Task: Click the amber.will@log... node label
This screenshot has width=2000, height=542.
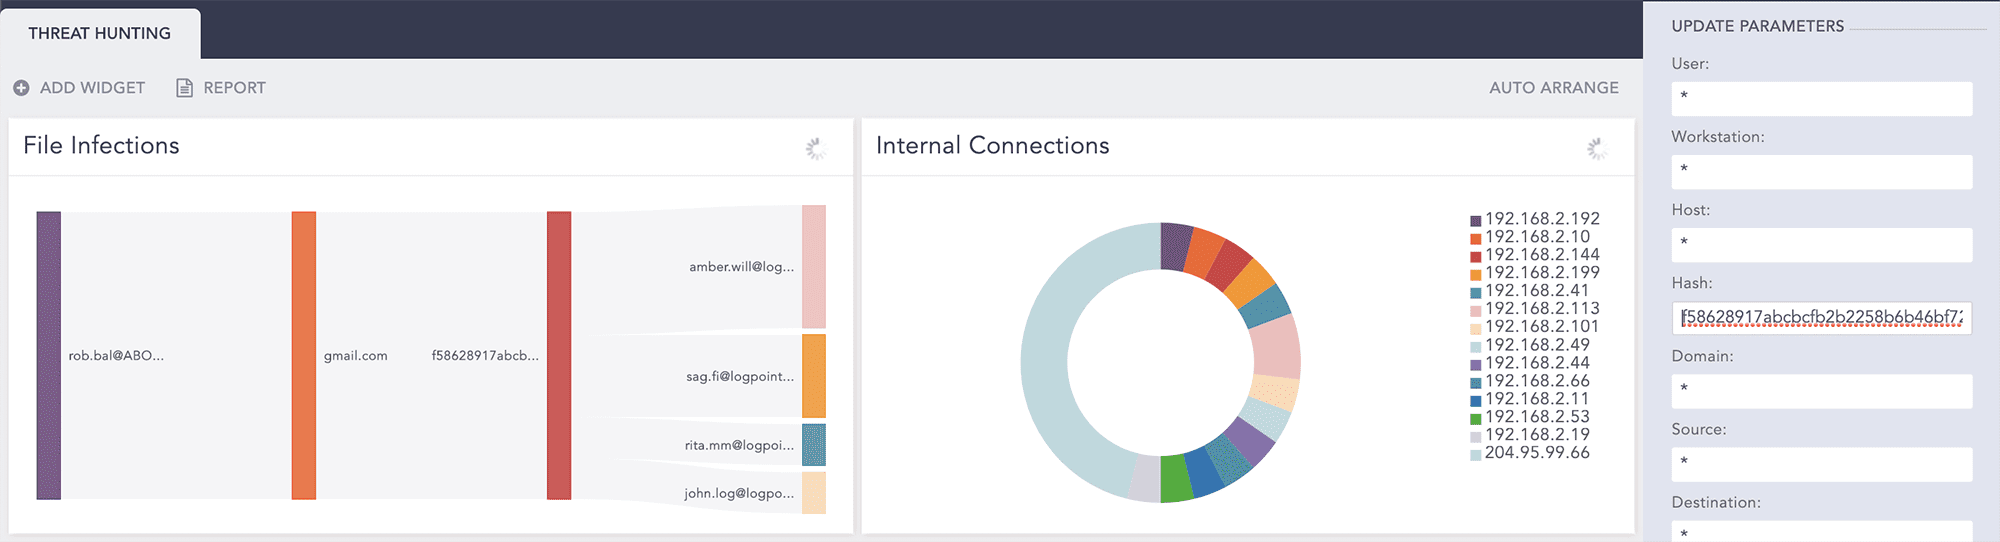Action: pos(741,267)
